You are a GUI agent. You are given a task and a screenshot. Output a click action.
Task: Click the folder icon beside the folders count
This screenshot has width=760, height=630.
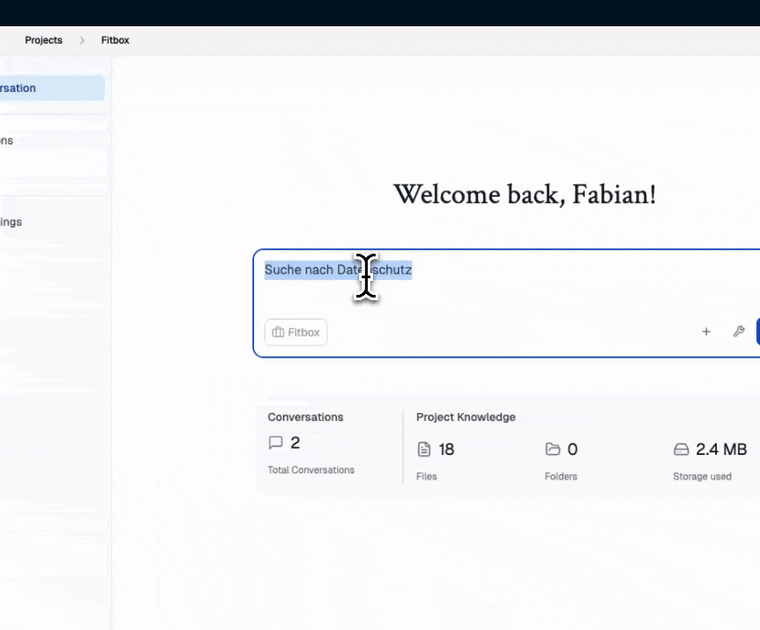pyautogui.click(x=552, y=450)
